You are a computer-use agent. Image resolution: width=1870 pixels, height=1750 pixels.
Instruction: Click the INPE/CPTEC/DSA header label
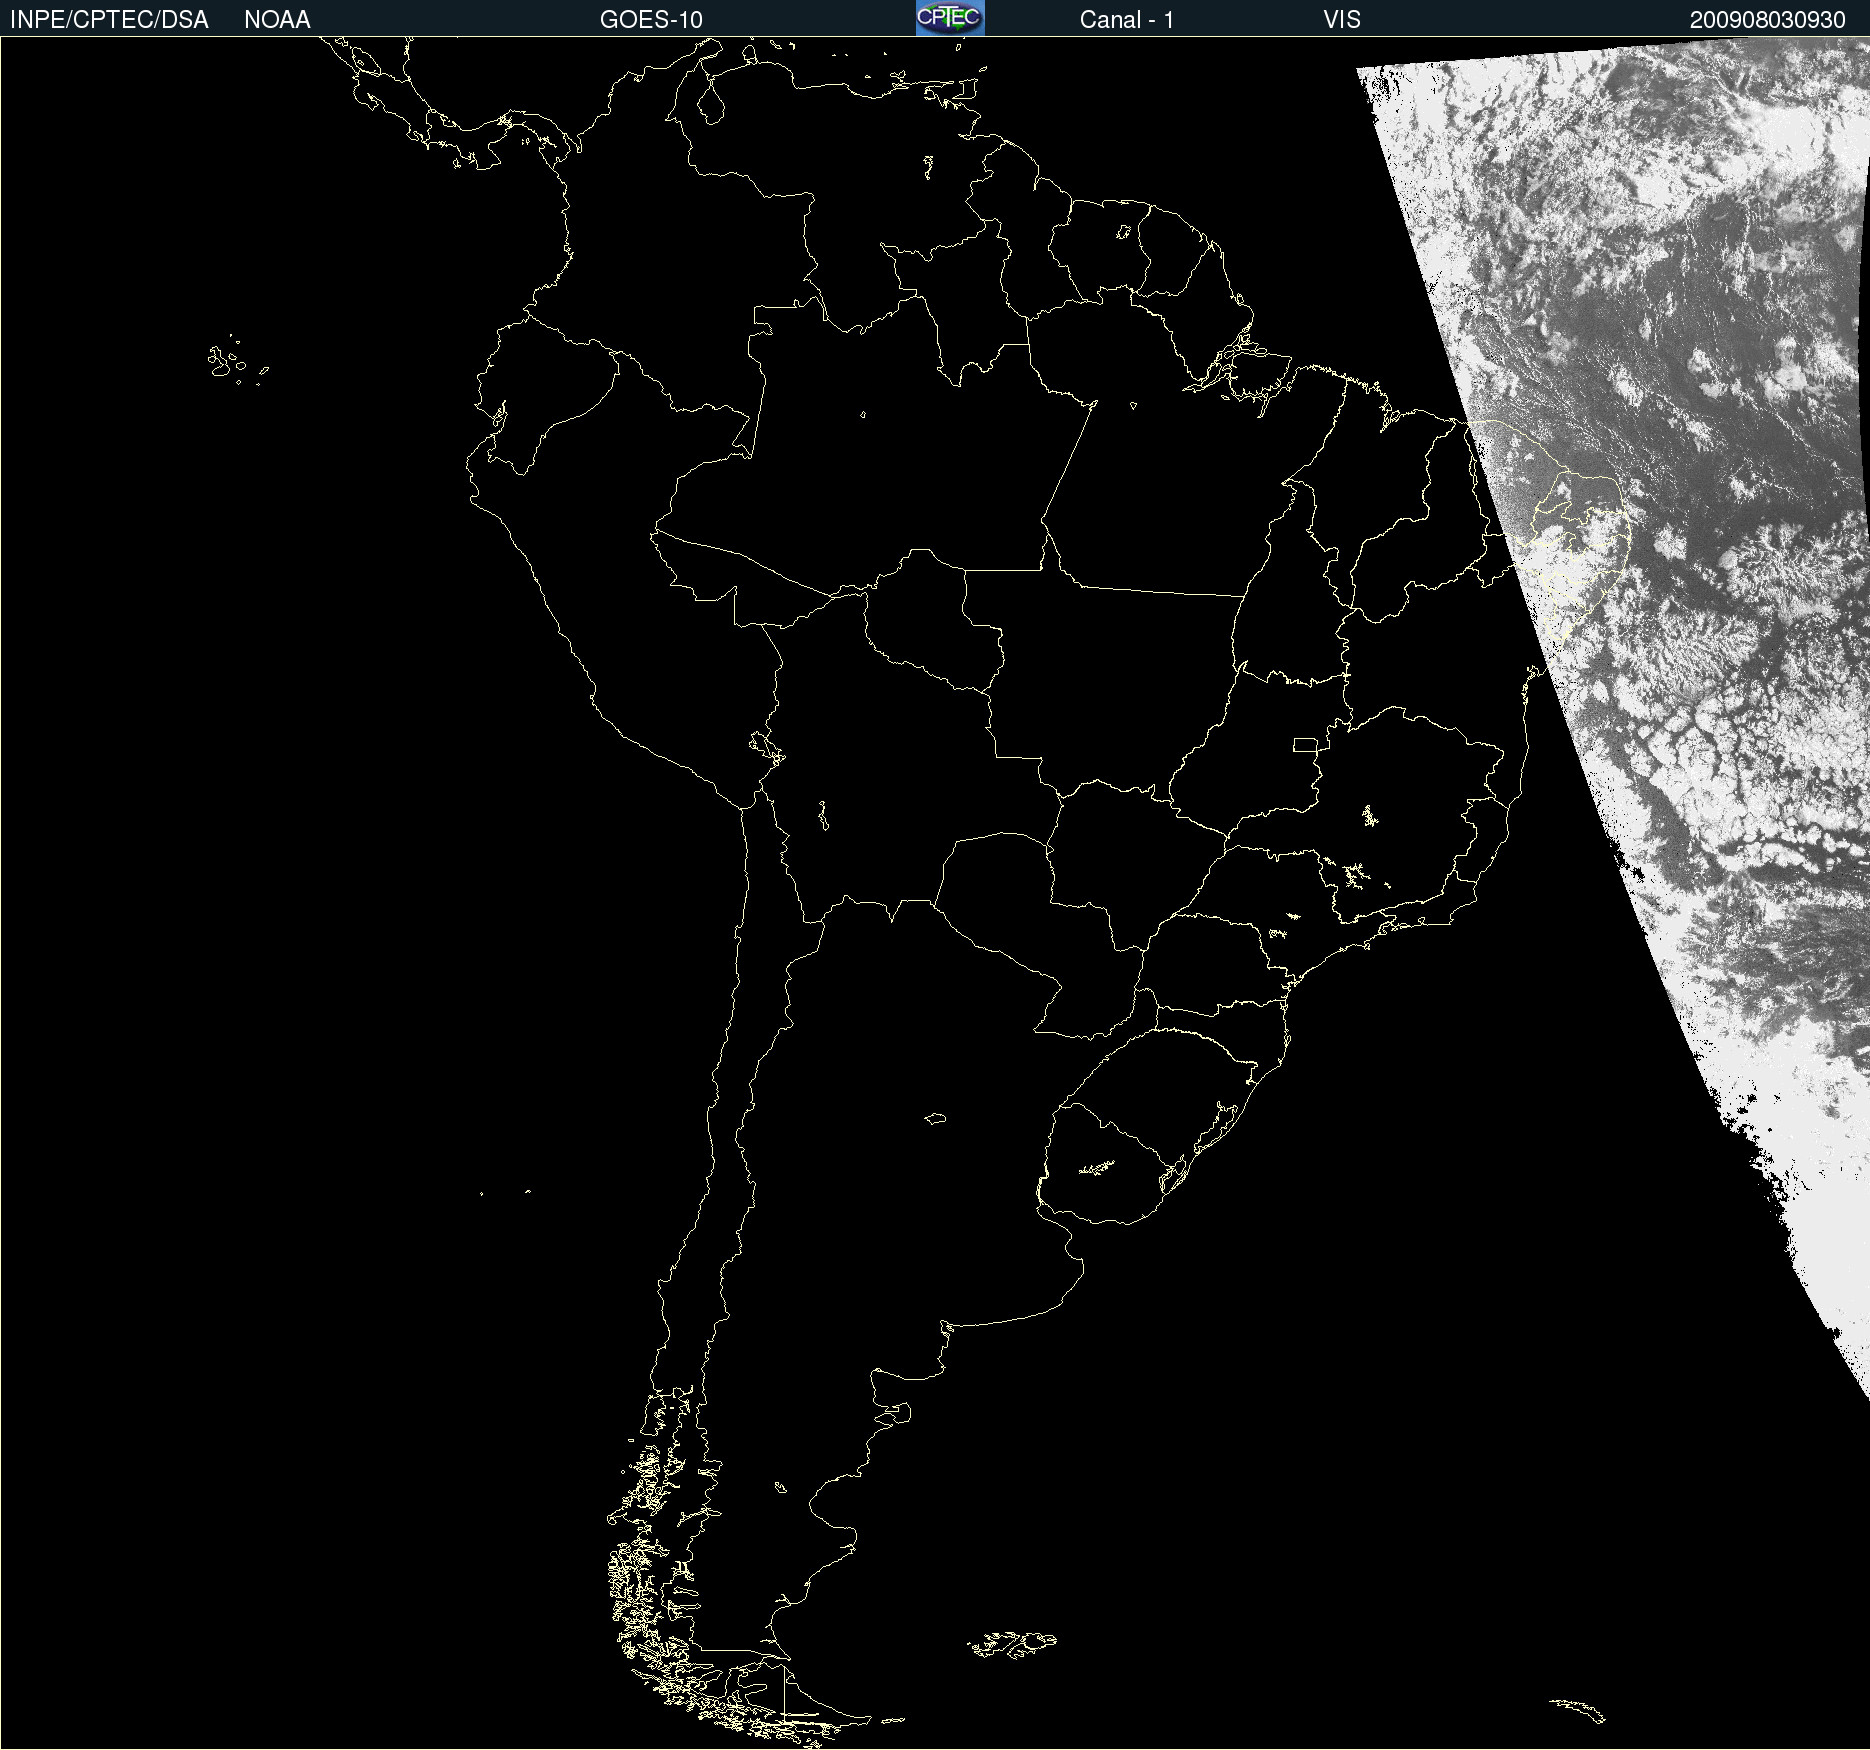(109, 20)
